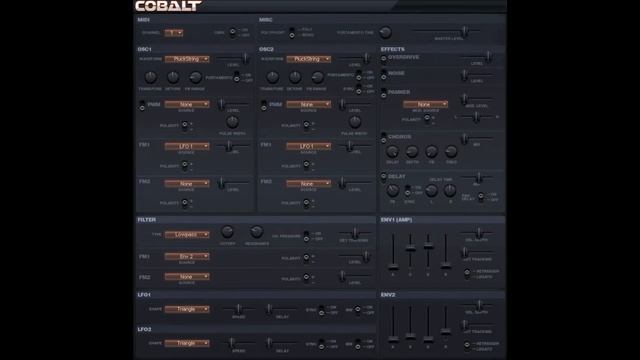Click the OSC1 Level slider handle

pyautogui.click(x=245, y=58)
